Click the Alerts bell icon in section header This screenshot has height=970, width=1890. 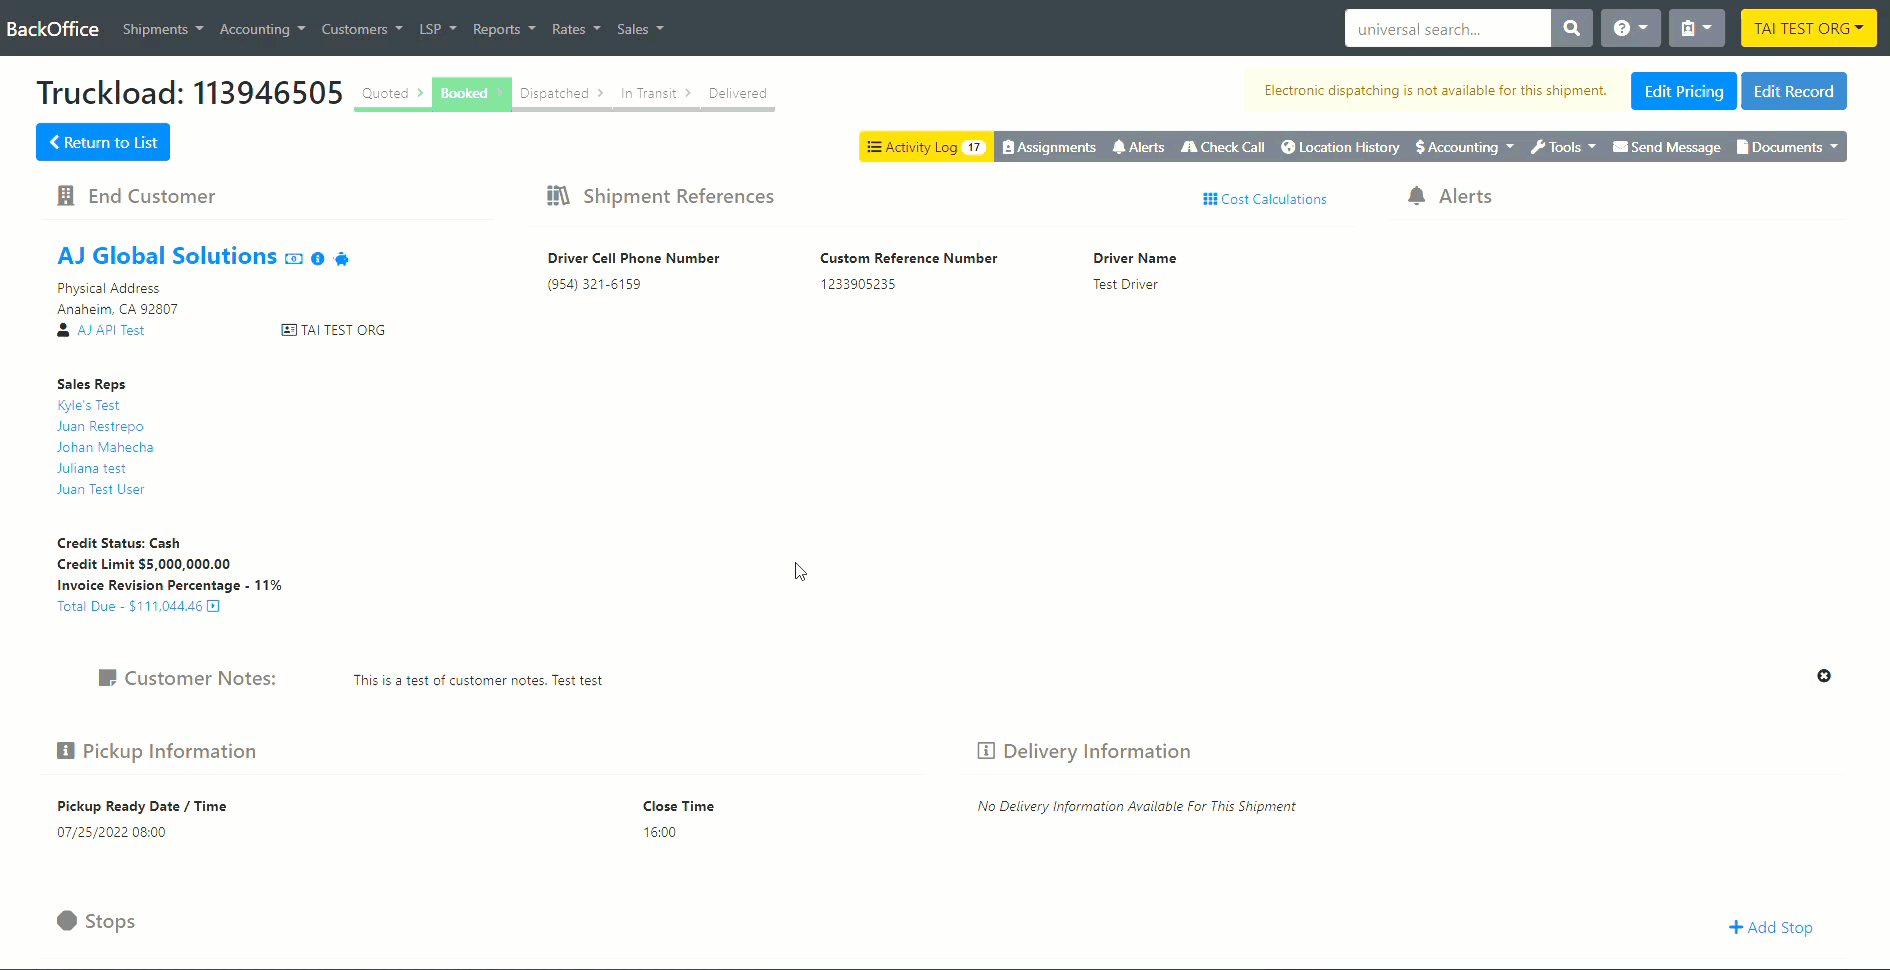coord(1416,196)
